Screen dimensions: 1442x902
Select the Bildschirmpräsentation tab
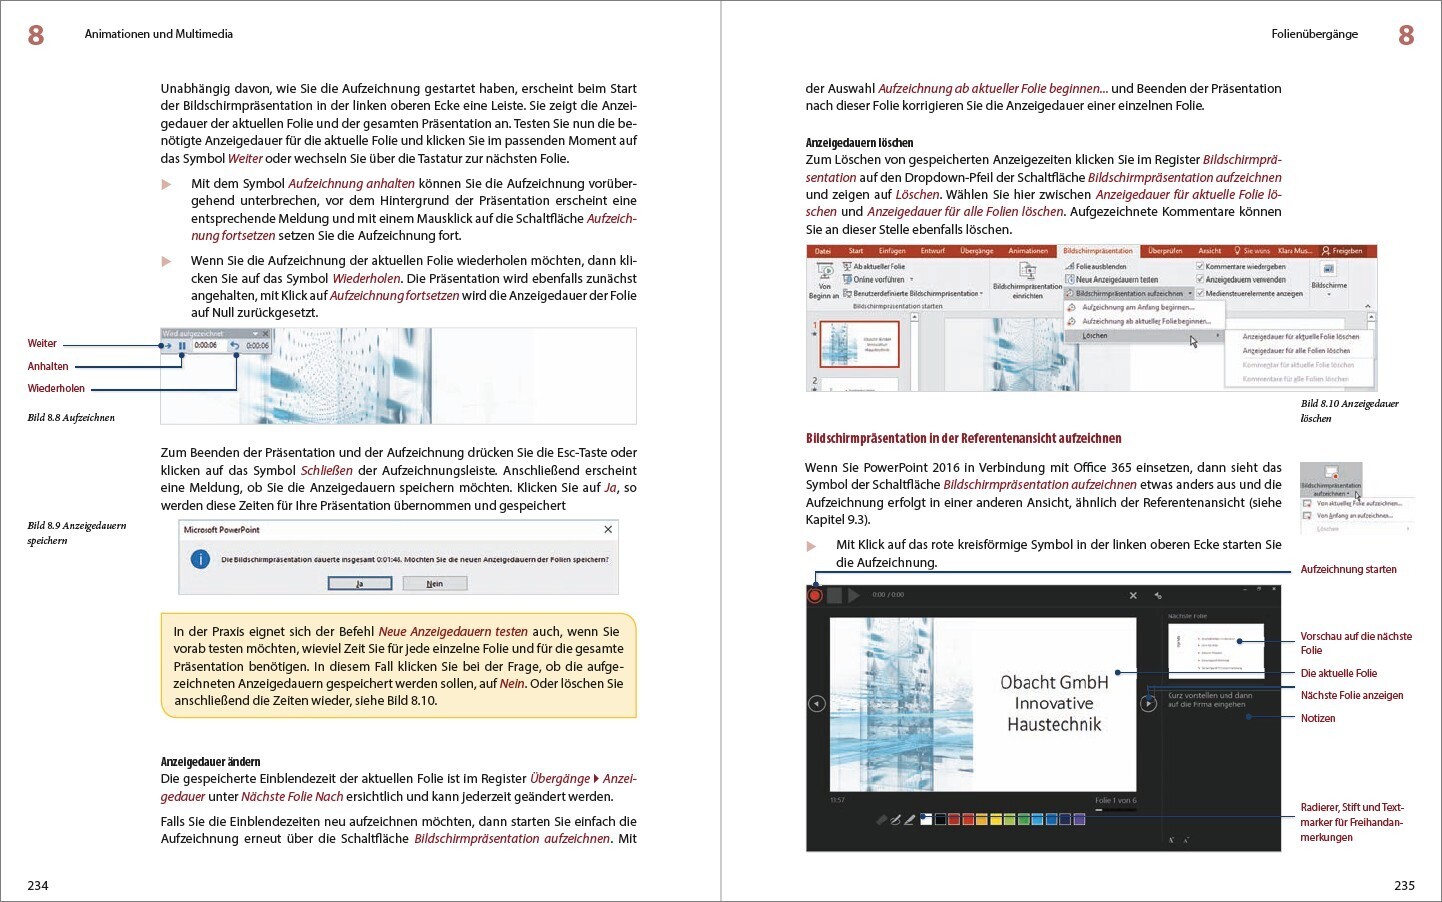[1098, 251]
